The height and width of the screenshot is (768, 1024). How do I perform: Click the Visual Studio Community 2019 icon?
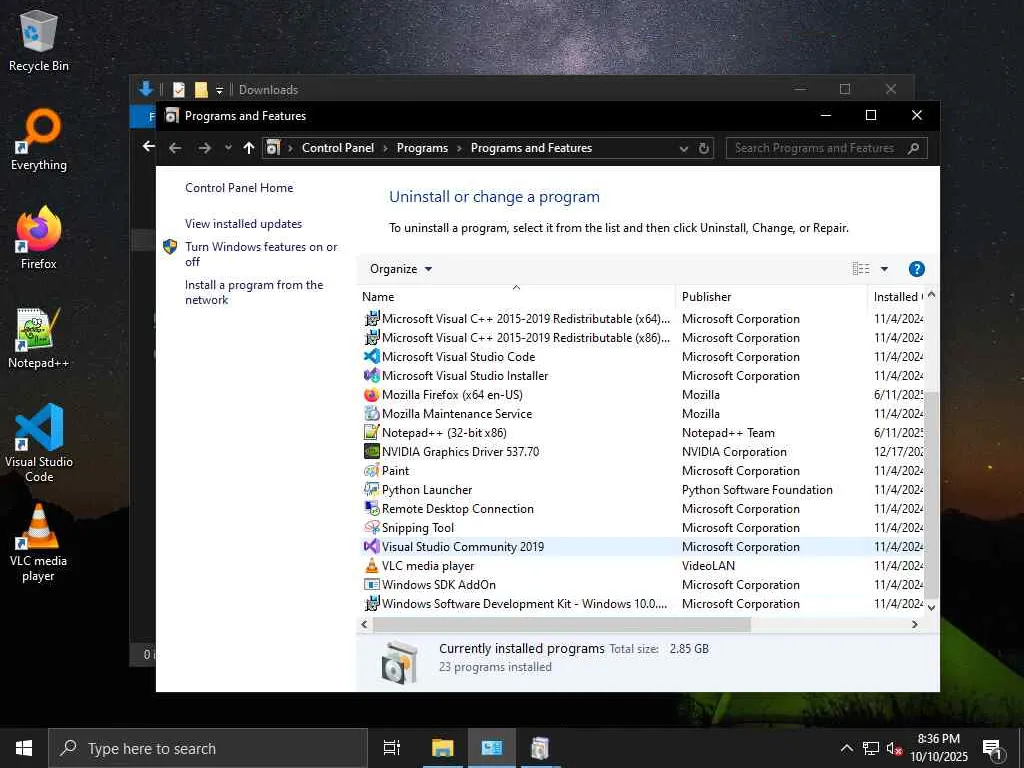(x=372, y=546)
